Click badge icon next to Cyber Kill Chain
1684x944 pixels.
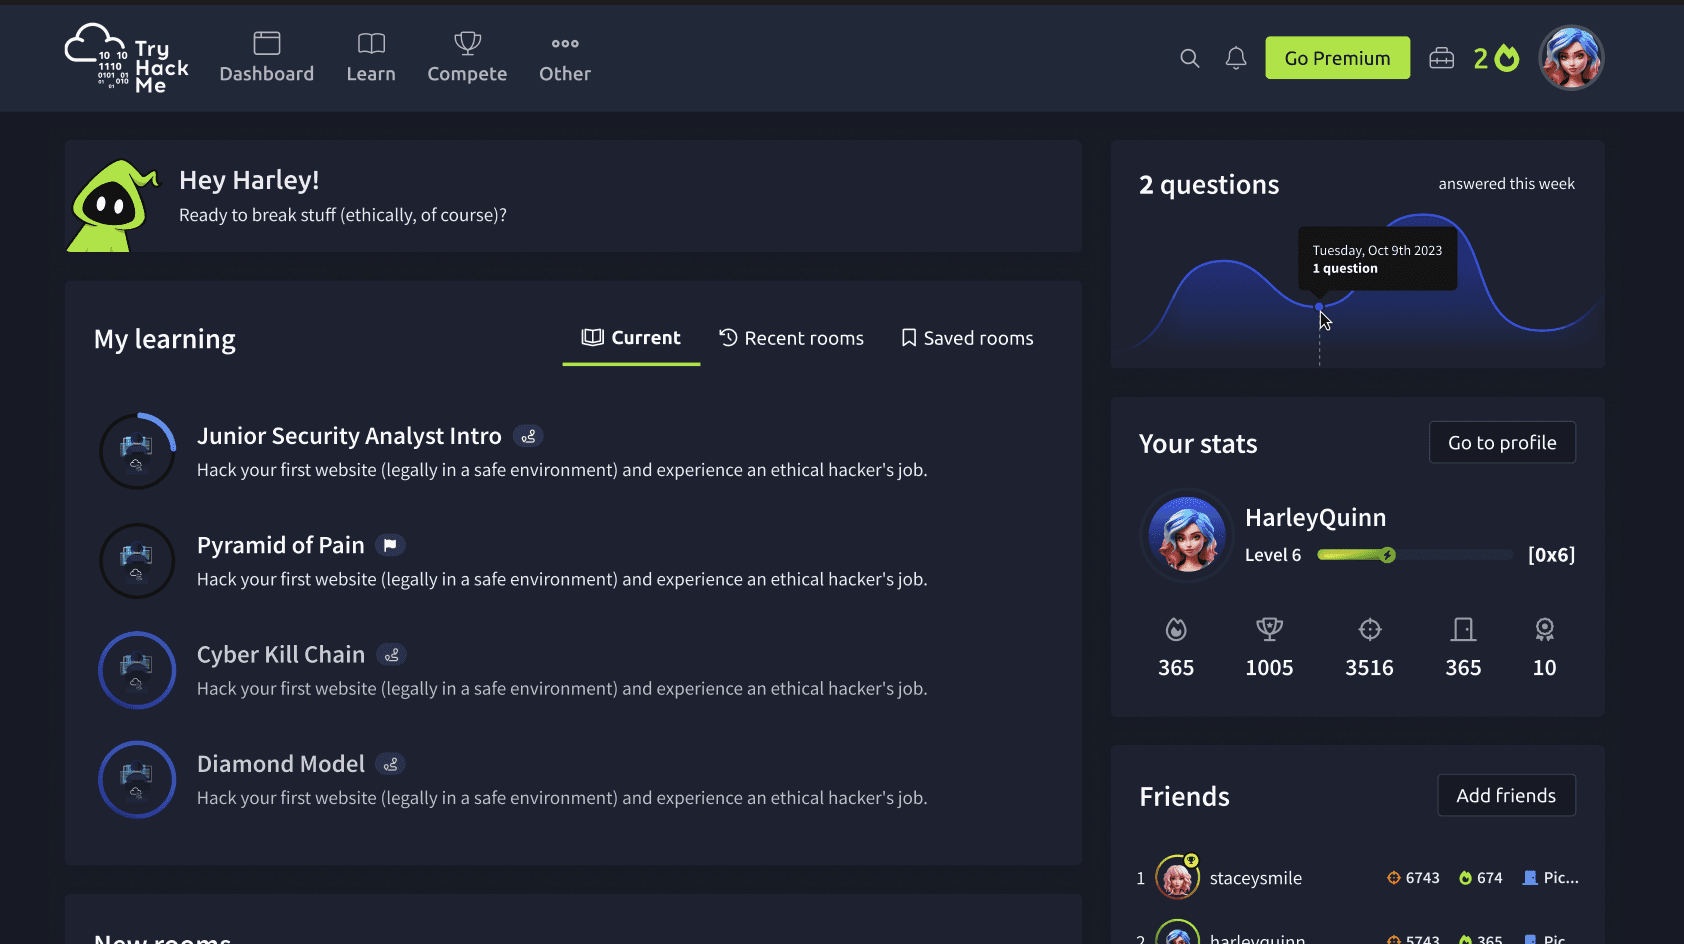(391, 655)
